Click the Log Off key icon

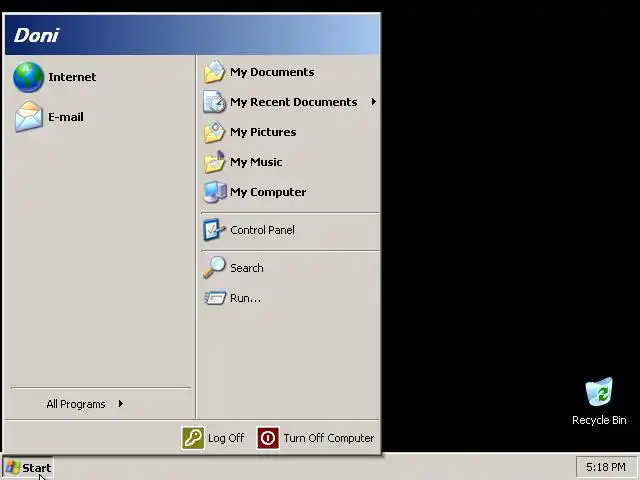[193, 438]
